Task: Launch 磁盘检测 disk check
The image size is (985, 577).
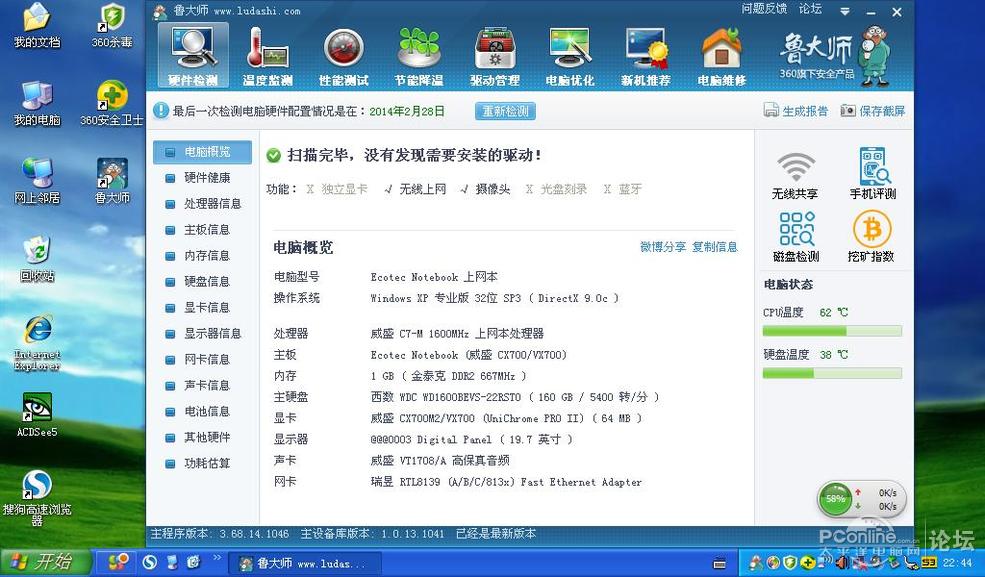Action: tap(796, 236)
